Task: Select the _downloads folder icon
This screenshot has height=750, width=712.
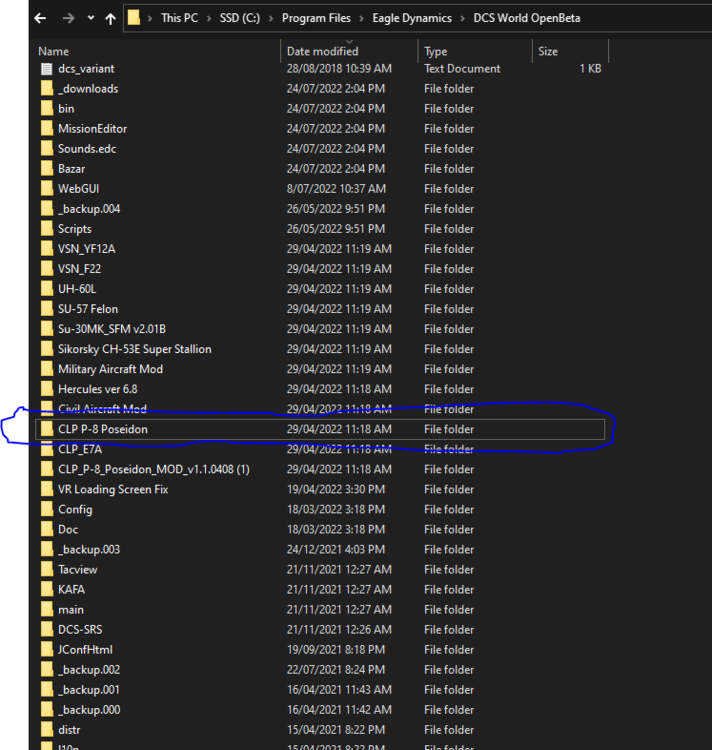Action: click(46, 88)
